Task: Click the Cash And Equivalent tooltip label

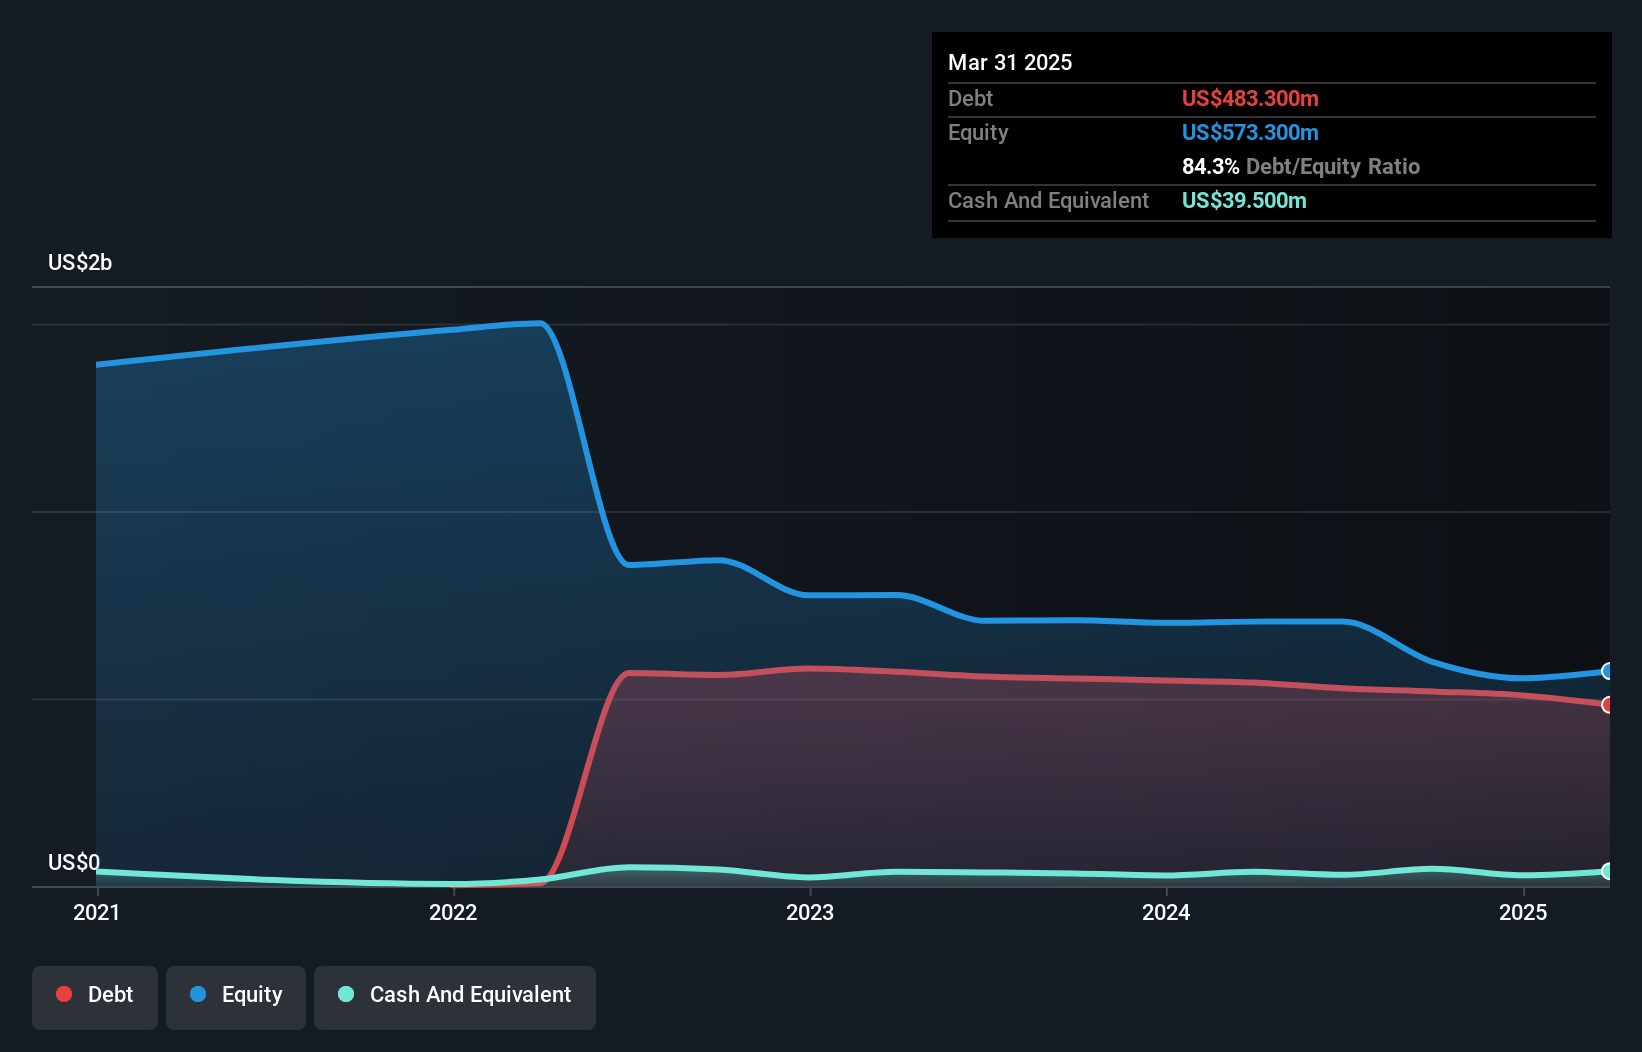Action: click(1048, 200)
